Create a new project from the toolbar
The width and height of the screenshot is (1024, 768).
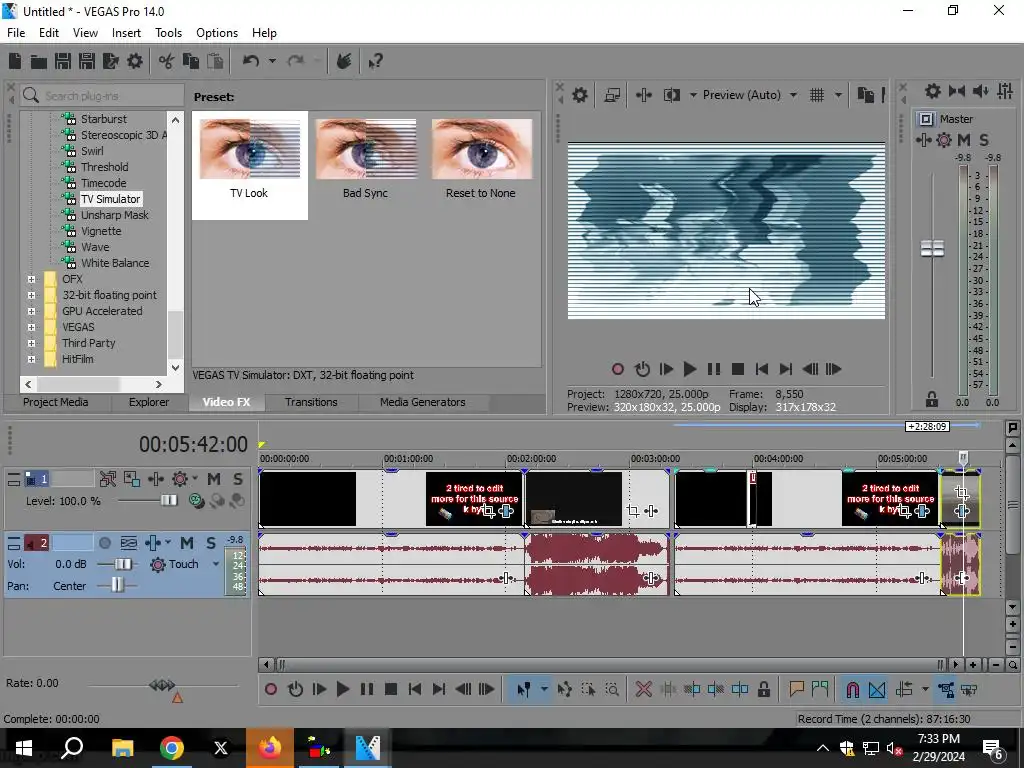[15, 61]
